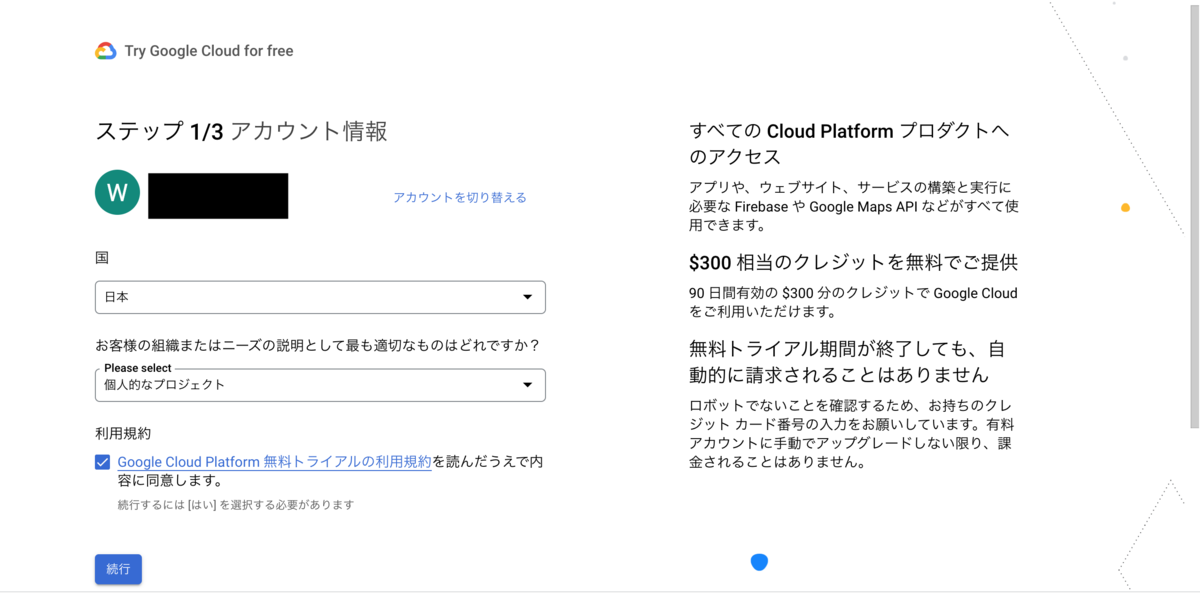Click the small orange dot on the right
Screen dimensions: 1200x597
(1125, 208)
